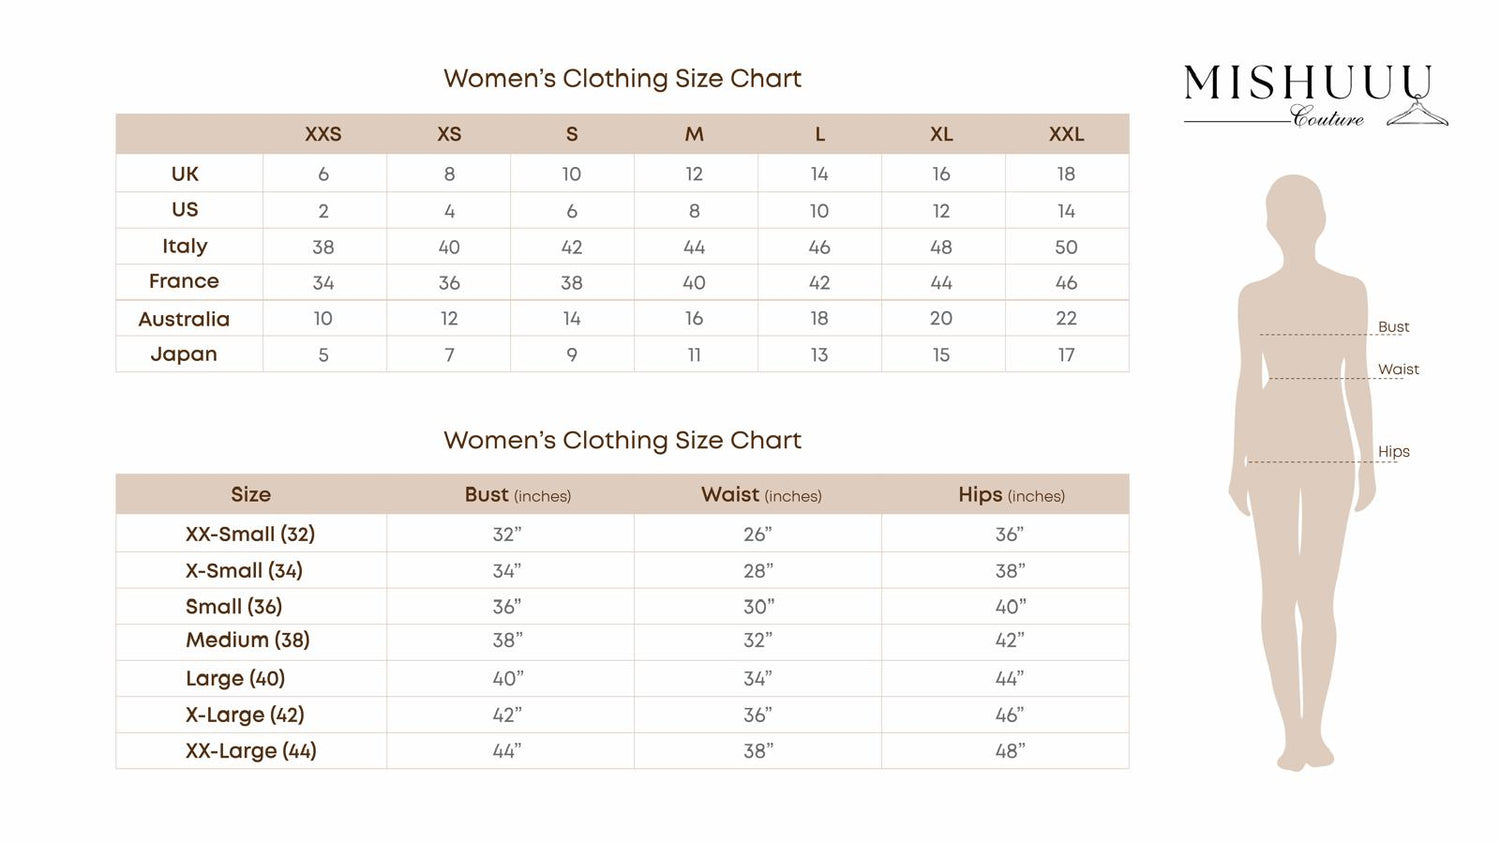Click the Japan row label
Viewport: 1500px width, 844px height.
[x=184, y=354]
